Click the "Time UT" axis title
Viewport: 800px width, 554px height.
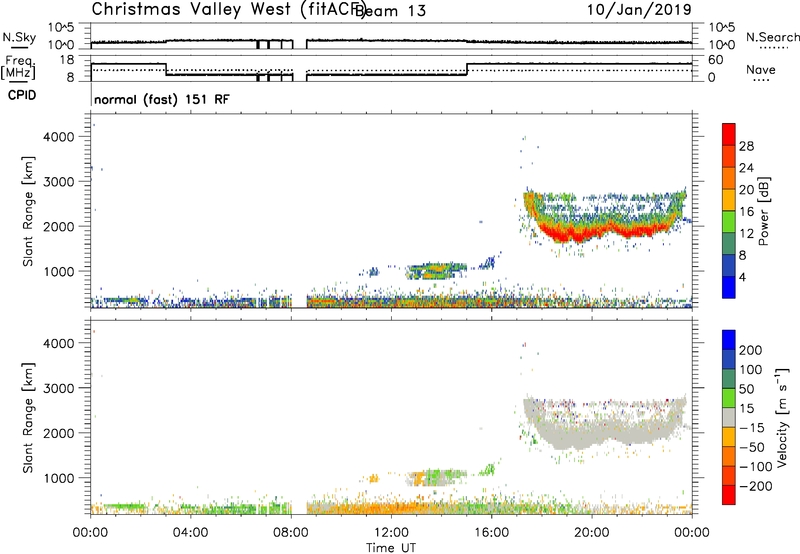(391, 548)
